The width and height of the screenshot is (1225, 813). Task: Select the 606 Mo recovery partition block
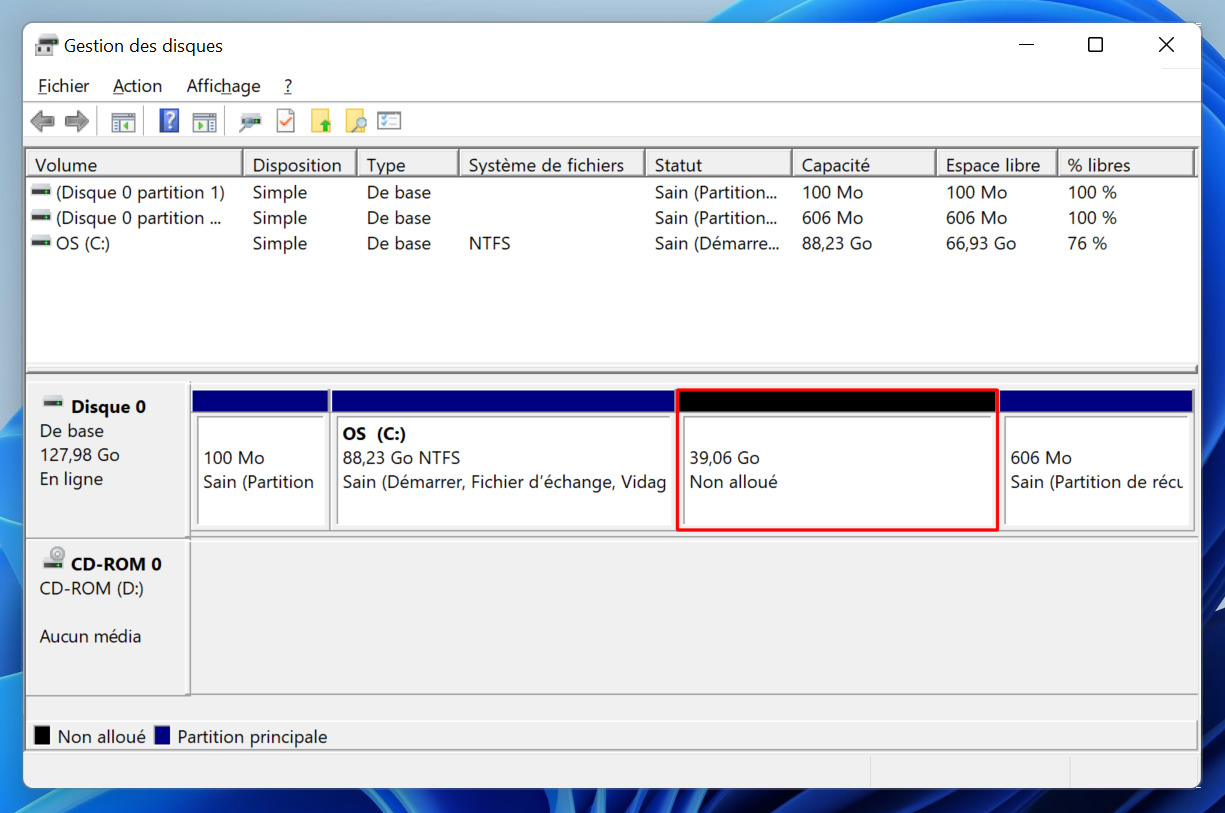1096,459
